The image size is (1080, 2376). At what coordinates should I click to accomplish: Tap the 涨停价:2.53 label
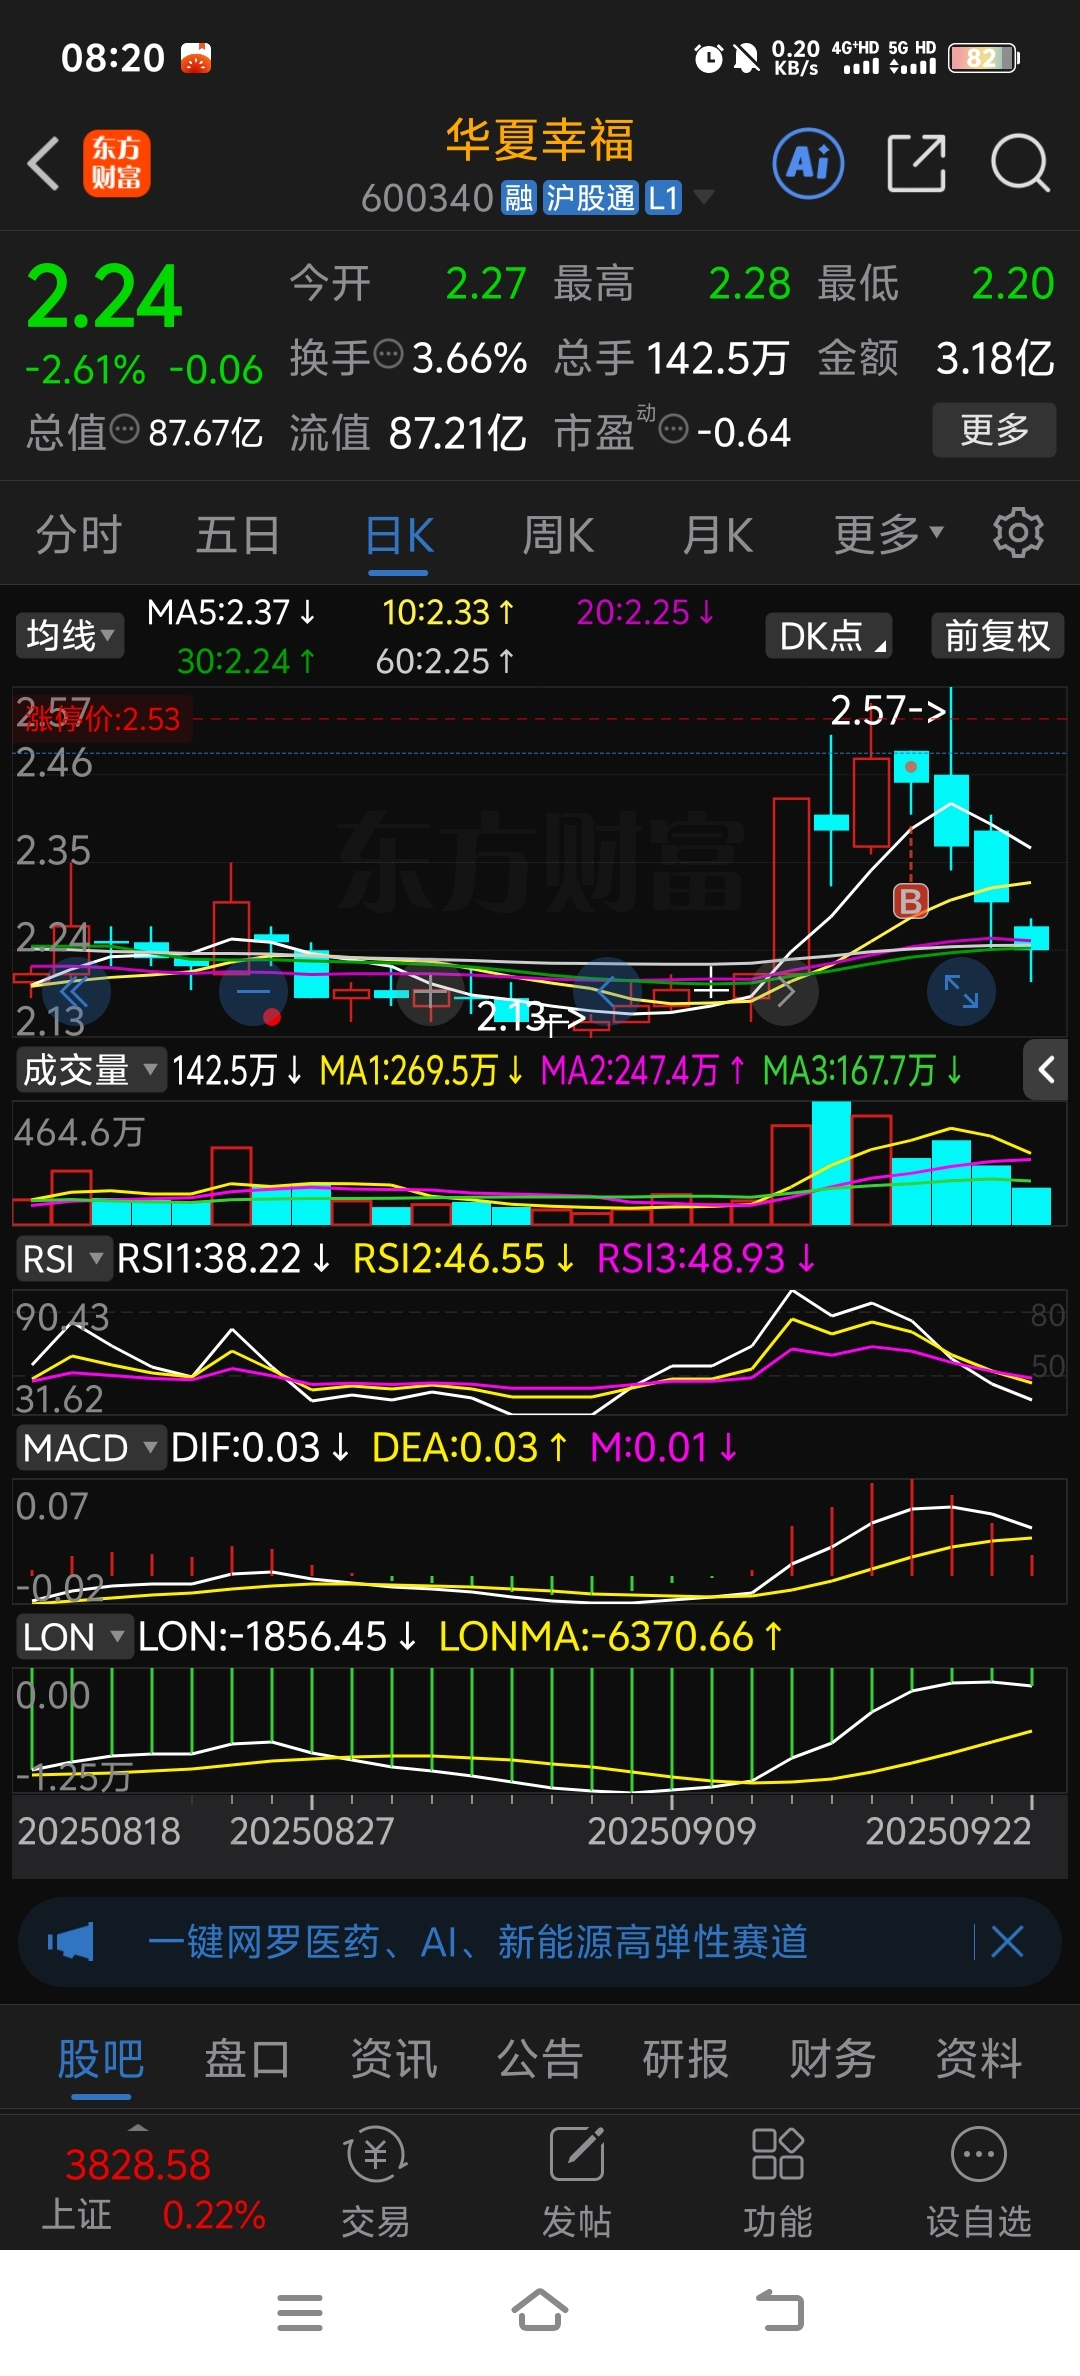(102, 719)
